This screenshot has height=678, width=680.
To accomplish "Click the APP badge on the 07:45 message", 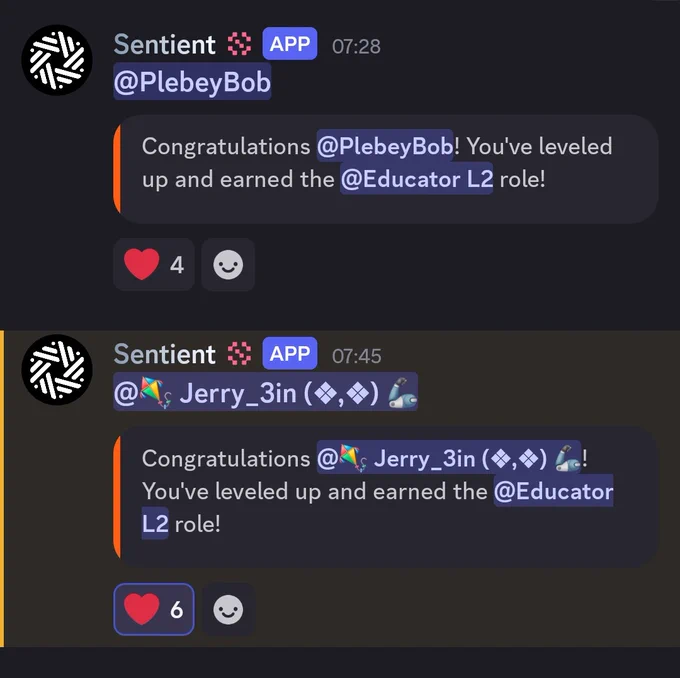I will [290, 355].
